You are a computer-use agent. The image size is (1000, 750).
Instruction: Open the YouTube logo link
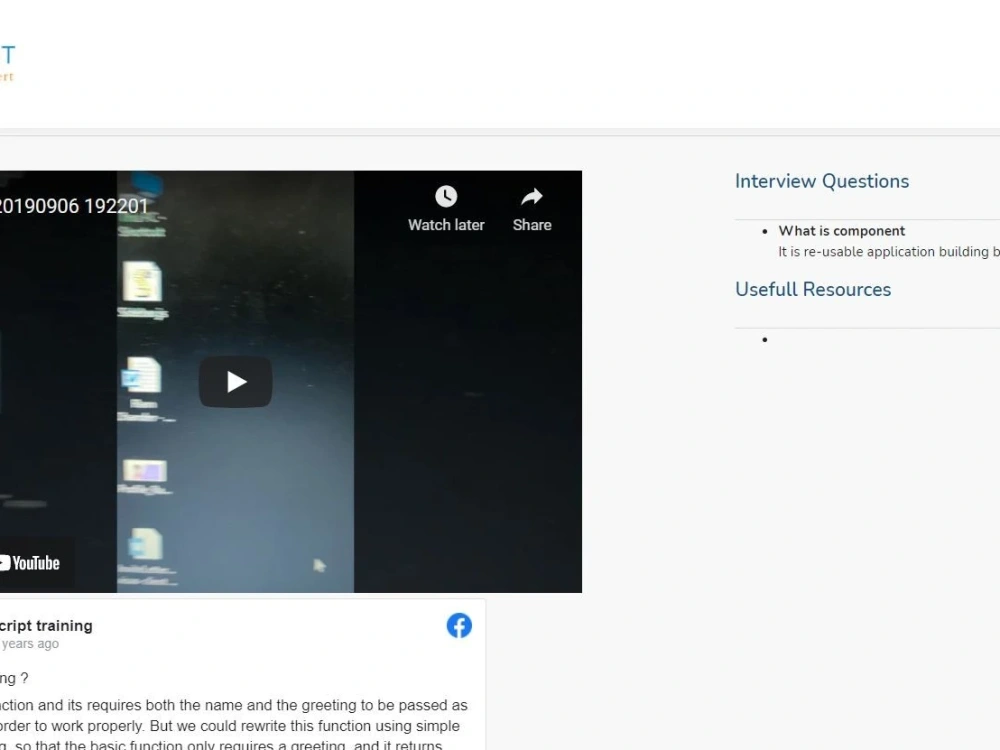pos(29,563)
